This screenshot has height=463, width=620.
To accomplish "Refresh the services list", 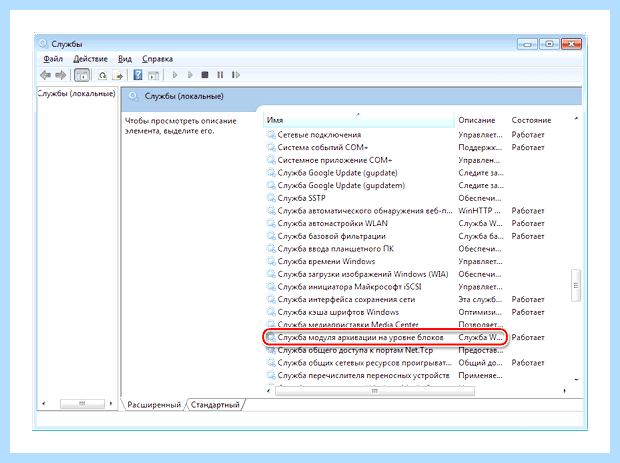I will [102, 75].
